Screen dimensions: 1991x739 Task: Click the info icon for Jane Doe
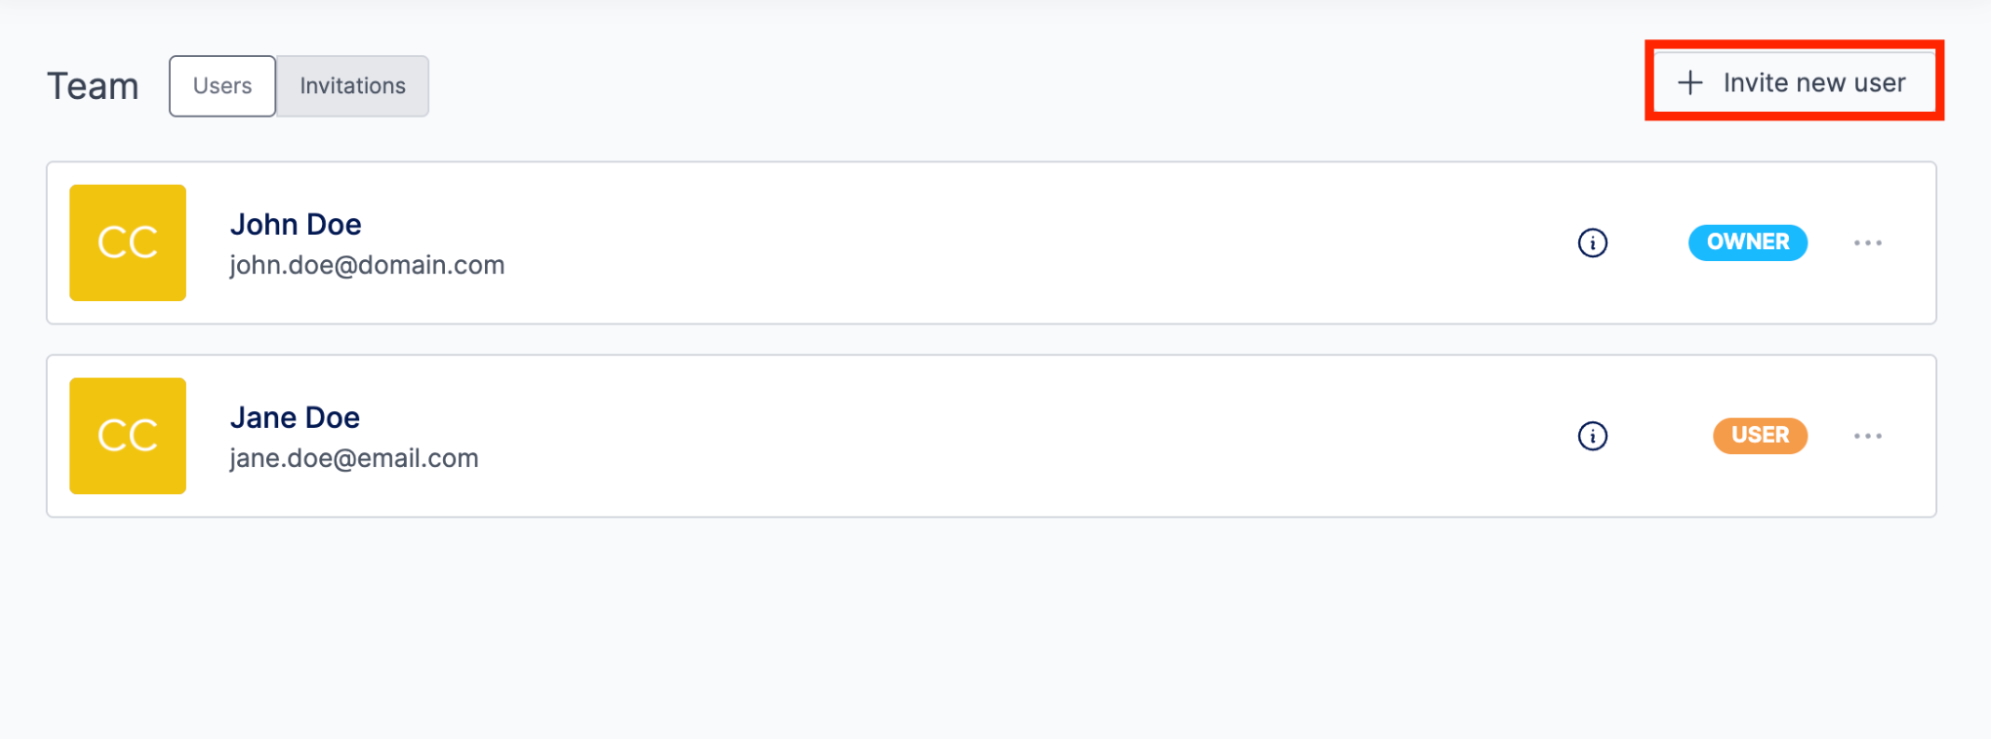point(1592,436)
